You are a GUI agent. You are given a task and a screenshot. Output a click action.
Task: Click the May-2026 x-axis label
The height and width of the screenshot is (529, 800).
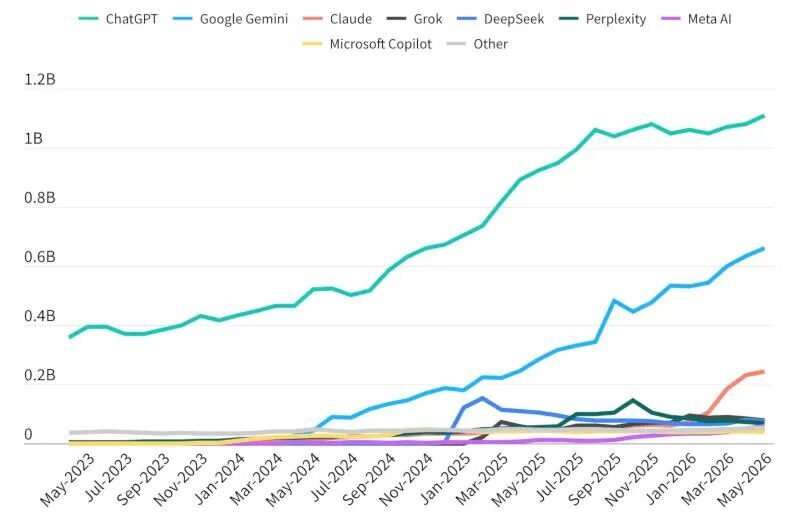coord(745,480)
